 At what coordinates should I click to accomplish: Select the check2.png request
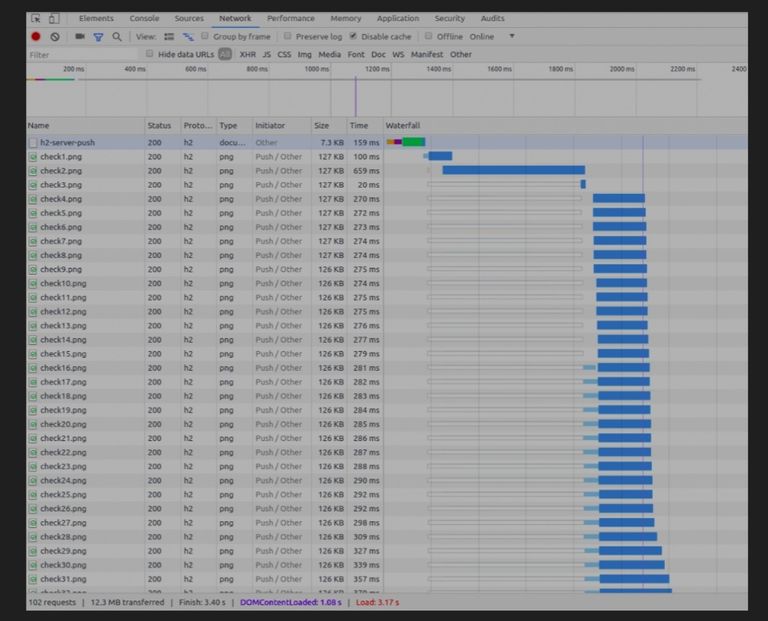387,171
